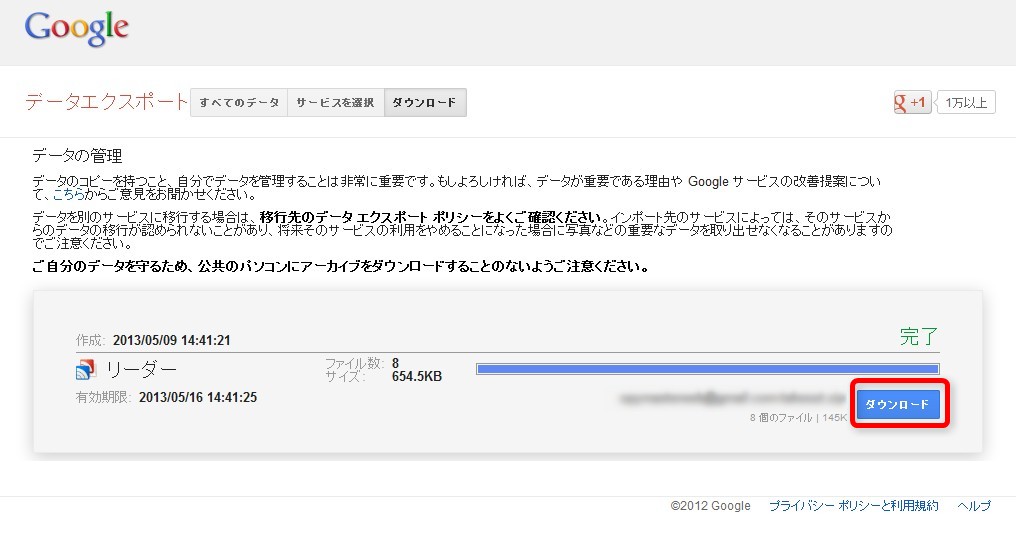Click the blue ダウンロード button

[898, 404]
